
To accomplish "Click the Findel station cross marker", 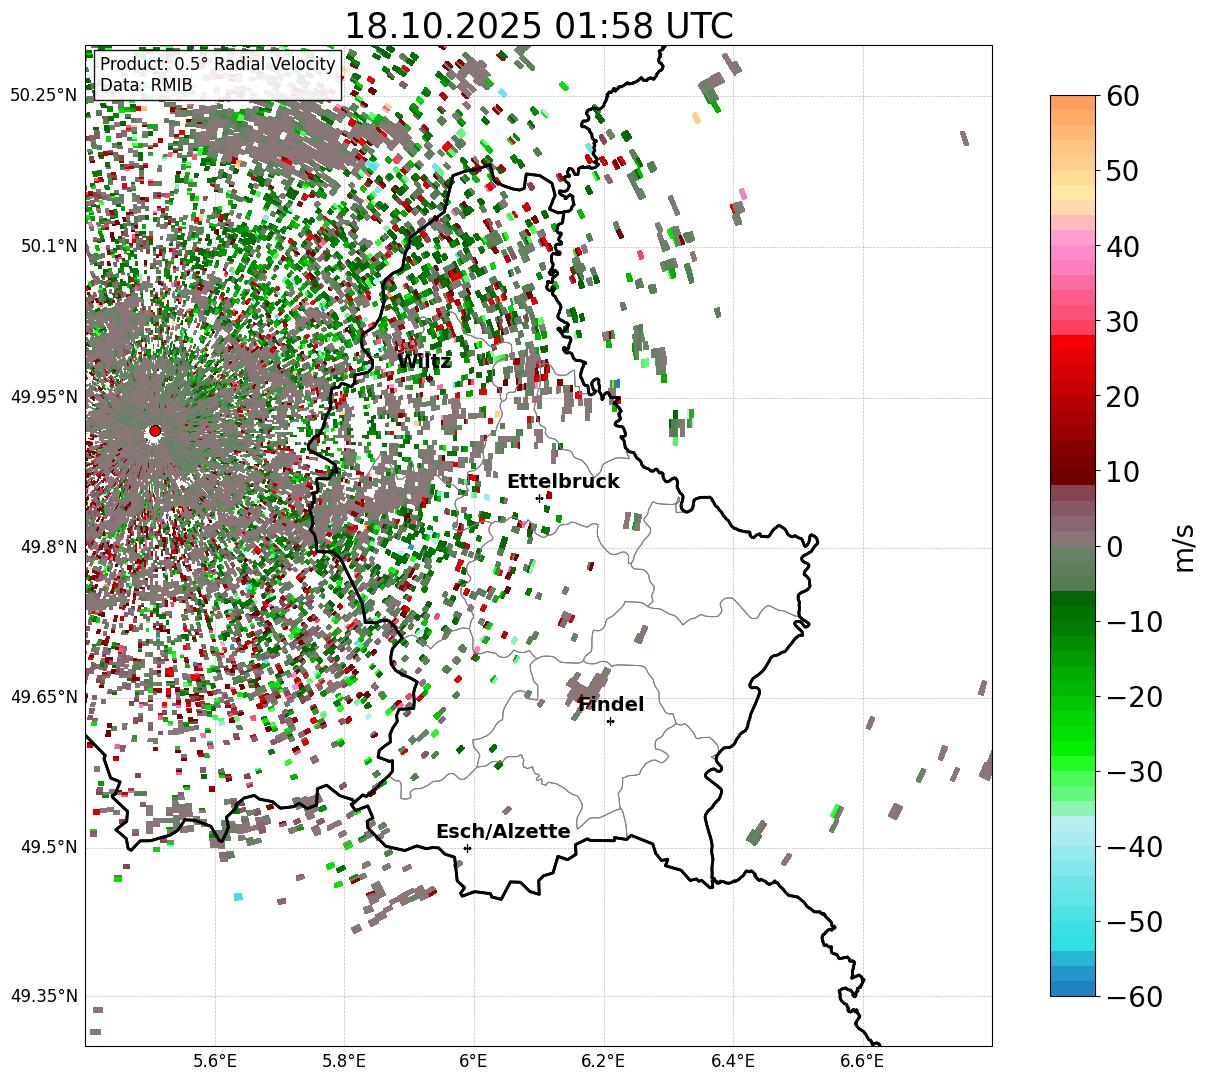I will 610,721.
